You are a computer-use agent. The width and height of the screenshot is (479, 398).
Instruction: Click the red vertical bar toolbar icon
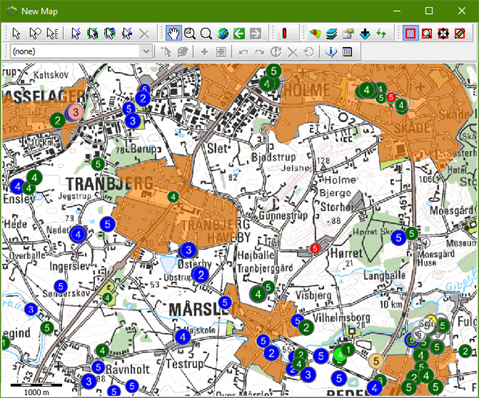point(284,33)
